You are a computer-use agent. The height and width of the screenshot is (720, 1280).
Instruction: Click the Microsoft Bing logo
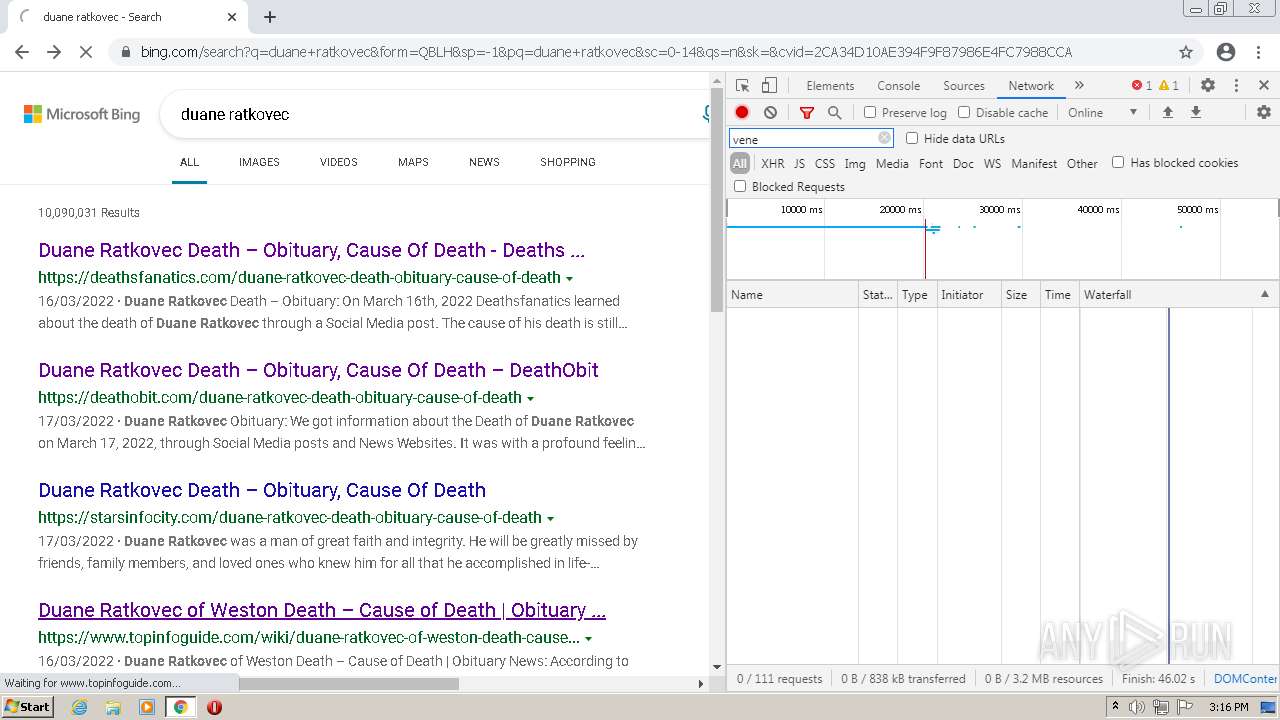point(82,114)
